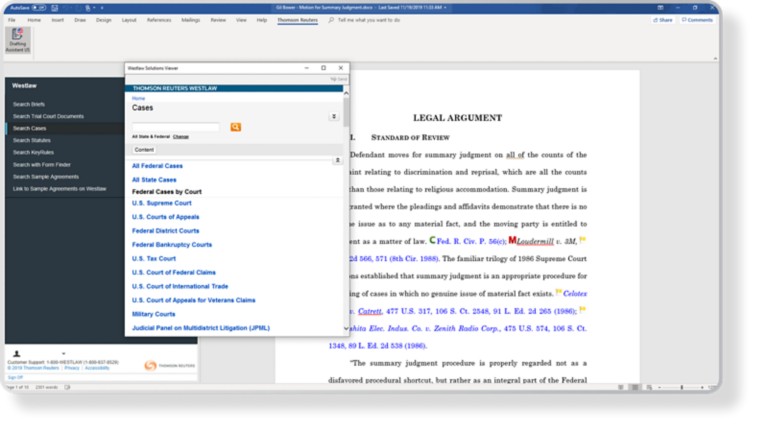Open the Federal District Courts link
768x432 pixels.
tap(166, 231)
